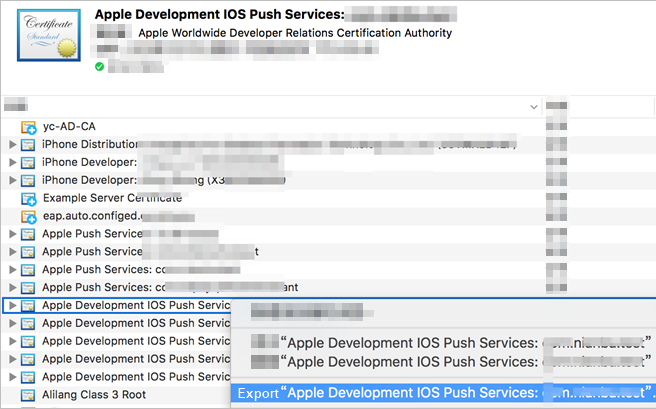656x409 pixels.
Task: Expand the iPhone Distribution certificate row
Action: click(13, 145)
